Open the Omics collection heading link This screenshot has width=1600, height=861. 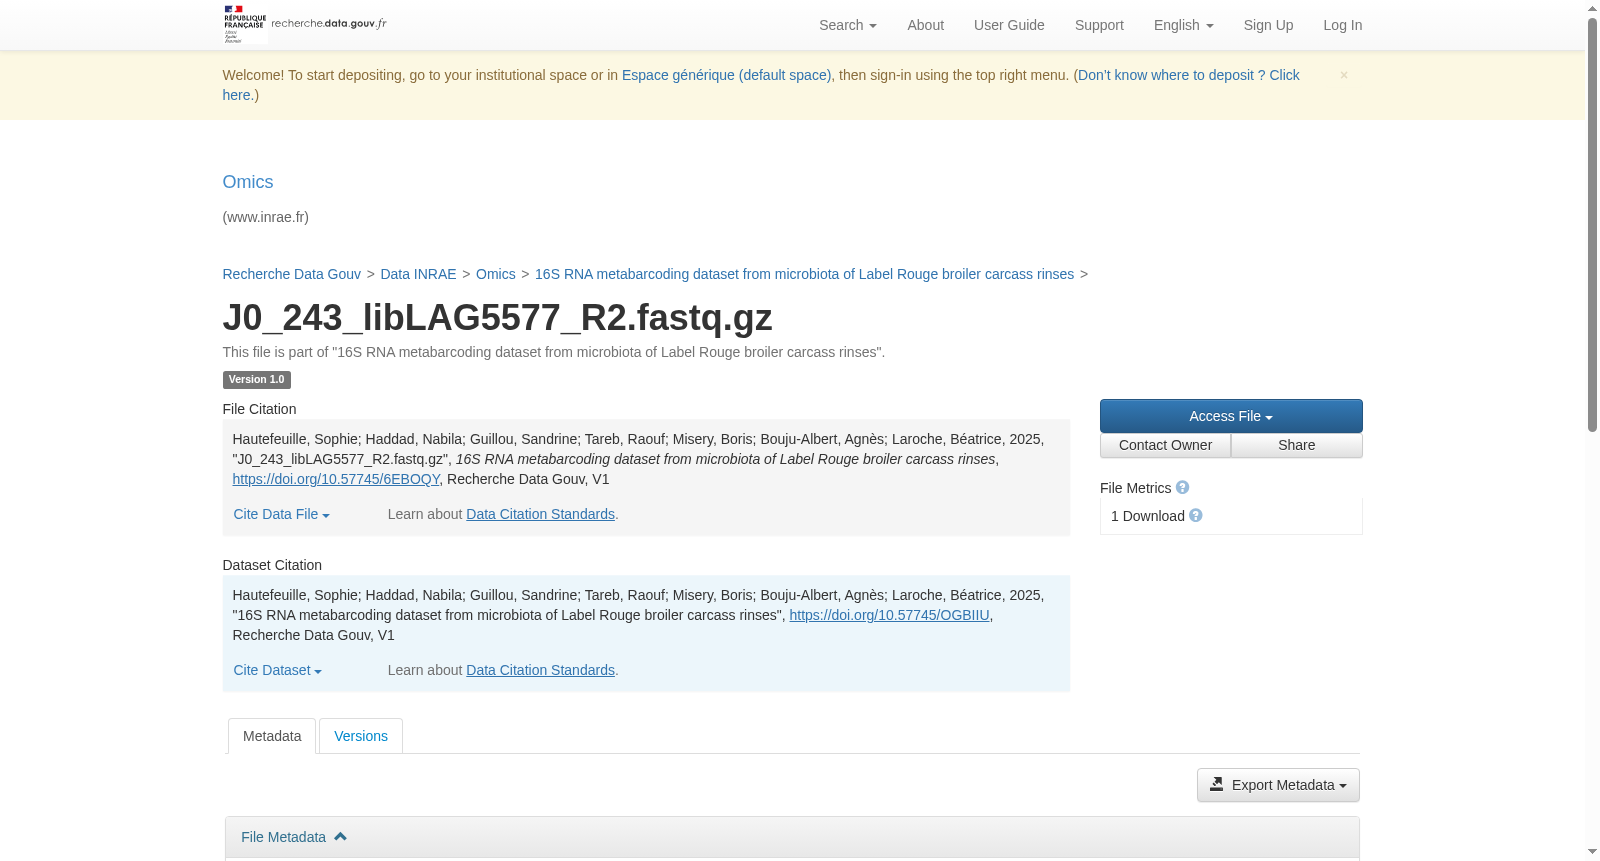(248, 182)
